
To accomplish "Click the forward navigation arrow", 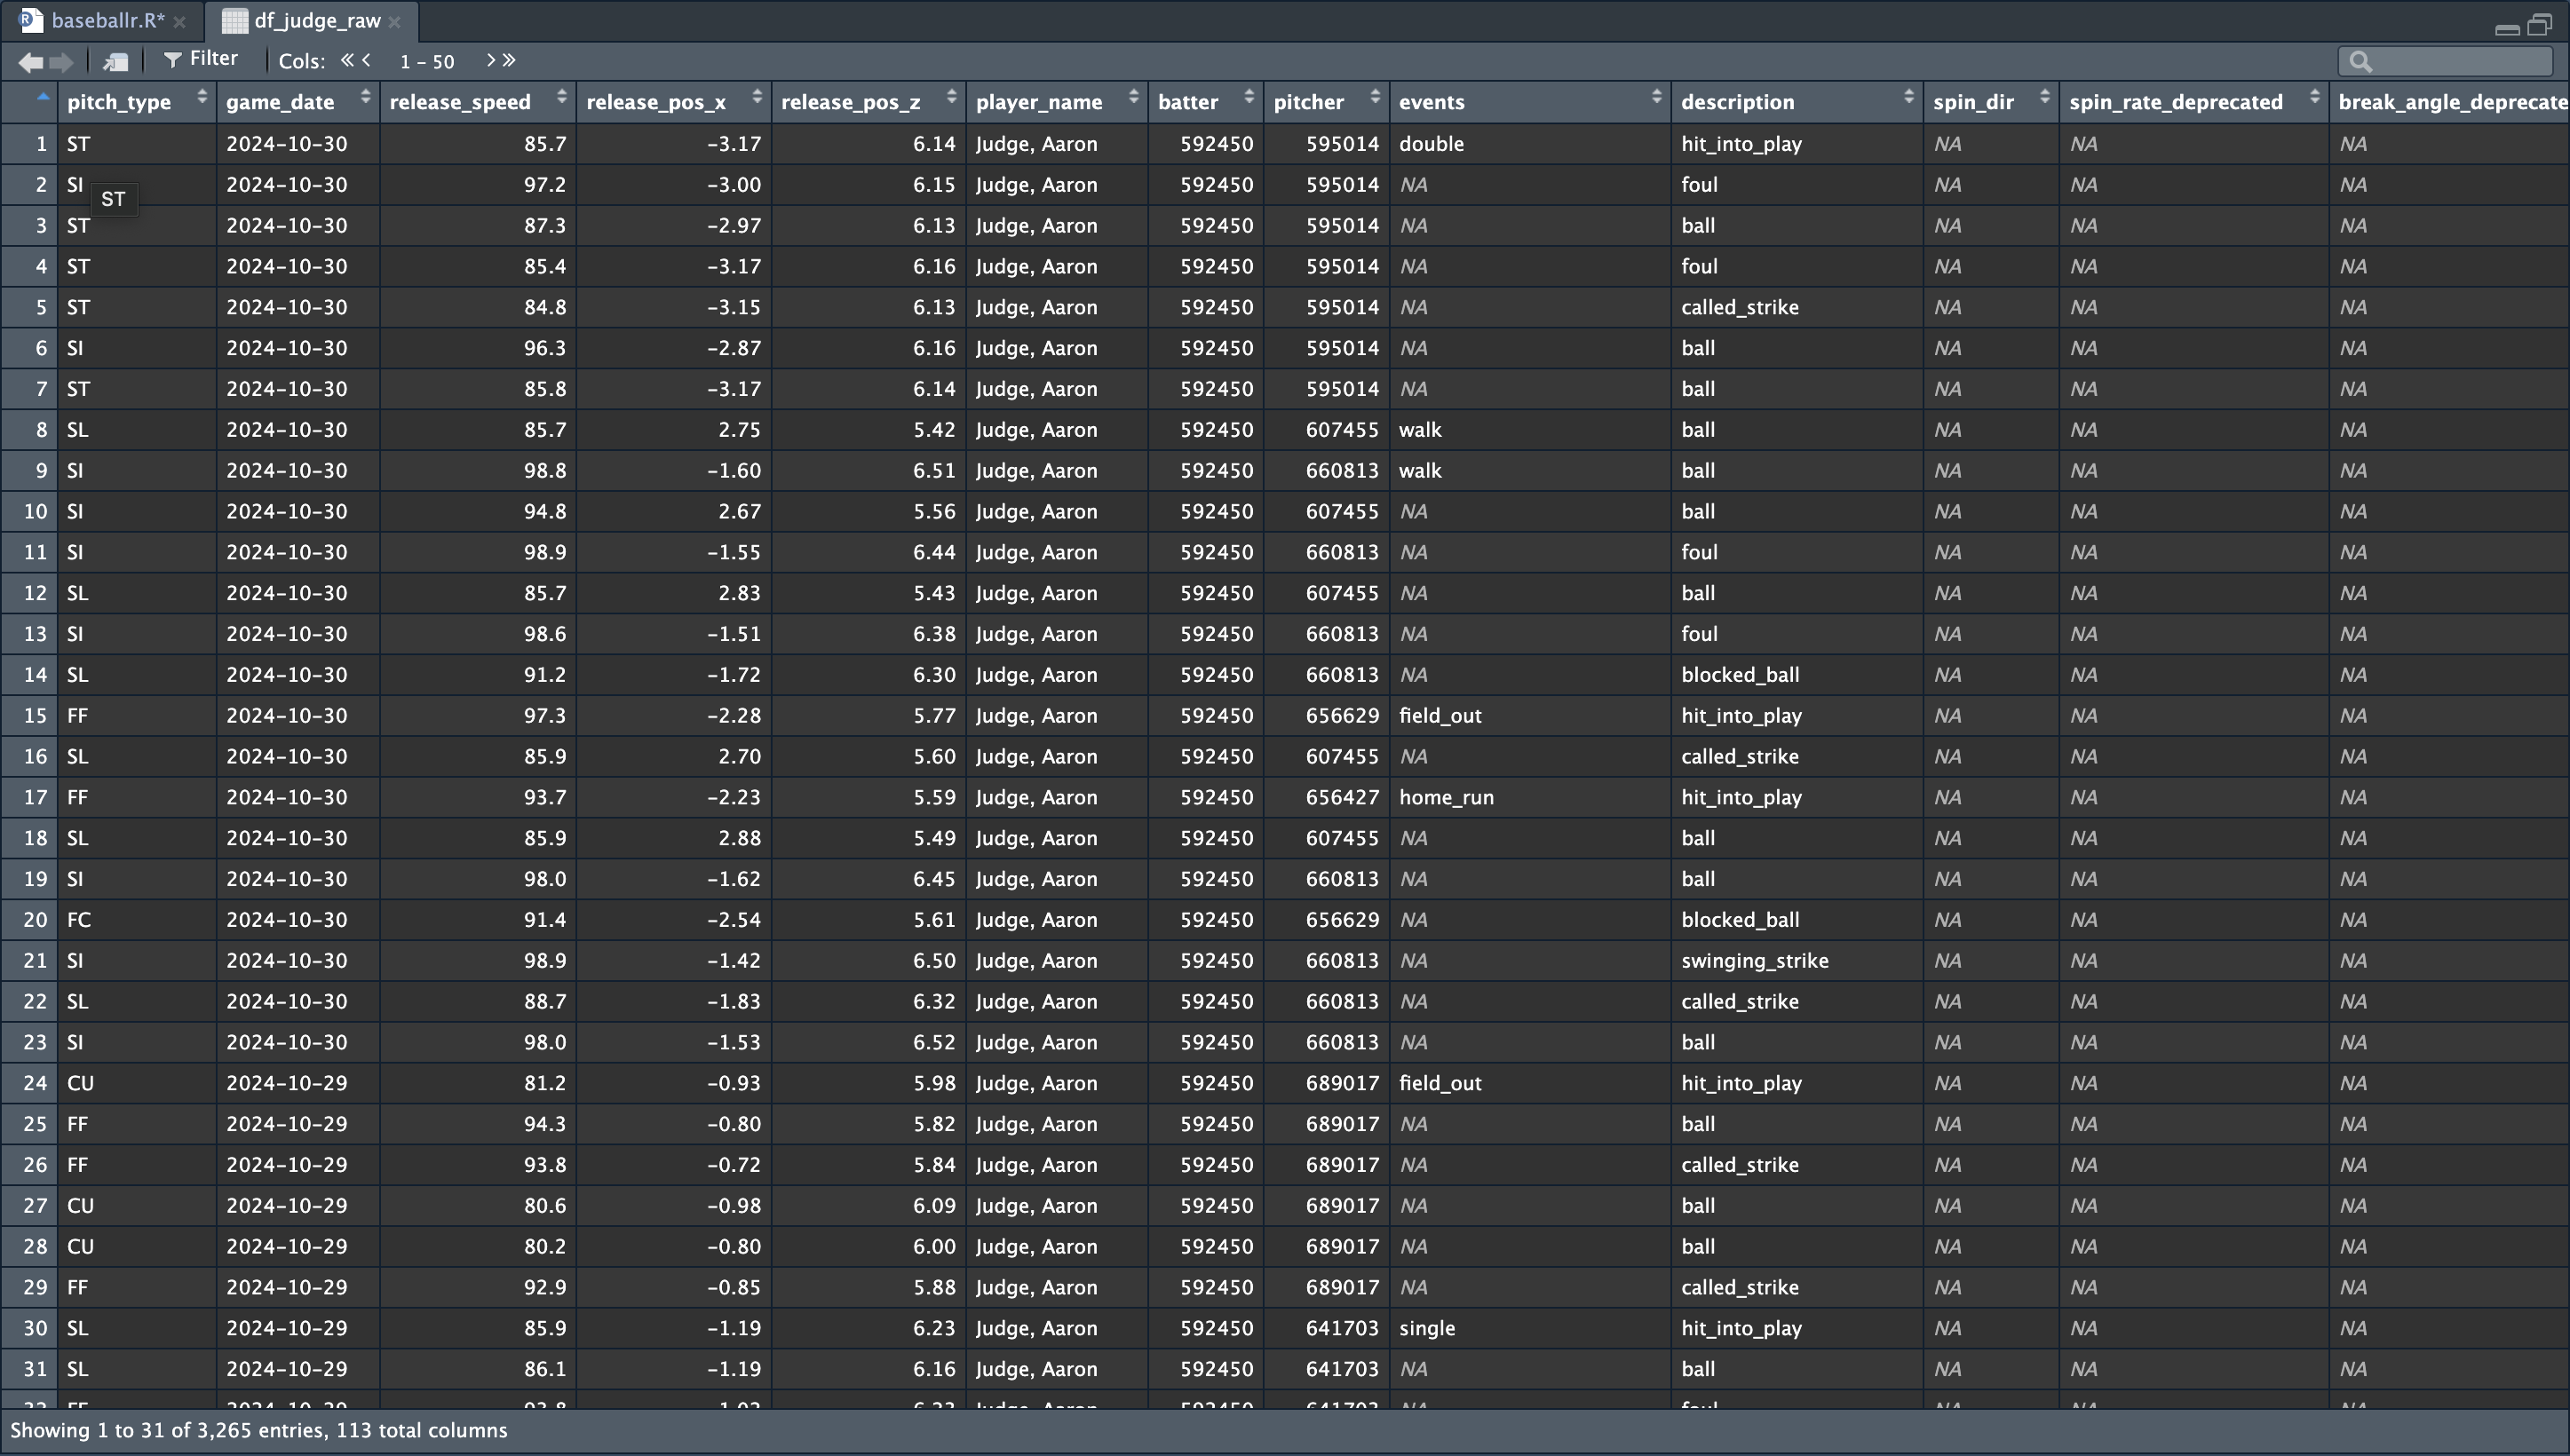I will [x=62, y=62].
